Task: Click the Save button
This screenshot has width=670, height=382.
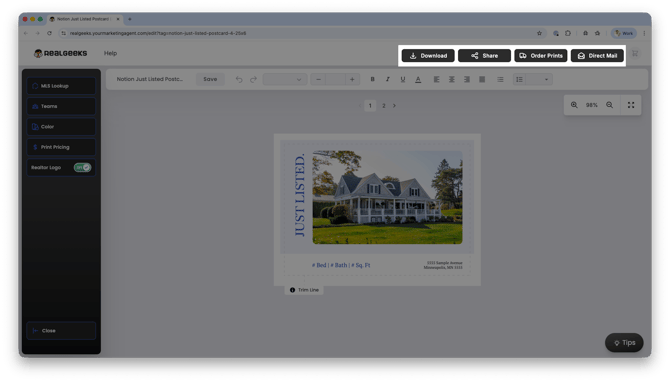Action: point(210,79)
